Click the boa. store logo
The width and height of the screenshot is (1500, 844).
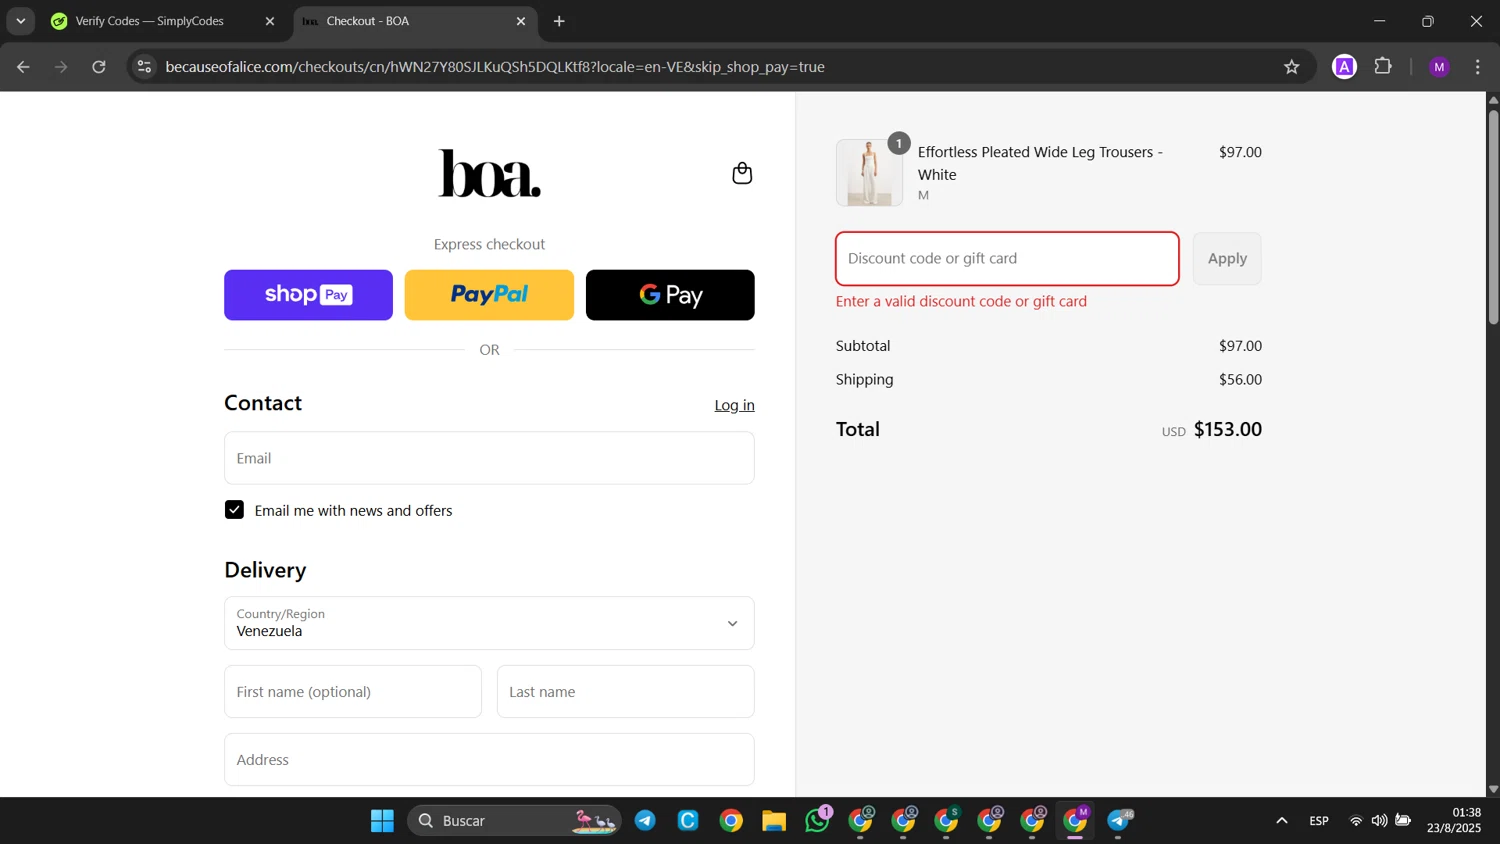(x=490, y=173)
